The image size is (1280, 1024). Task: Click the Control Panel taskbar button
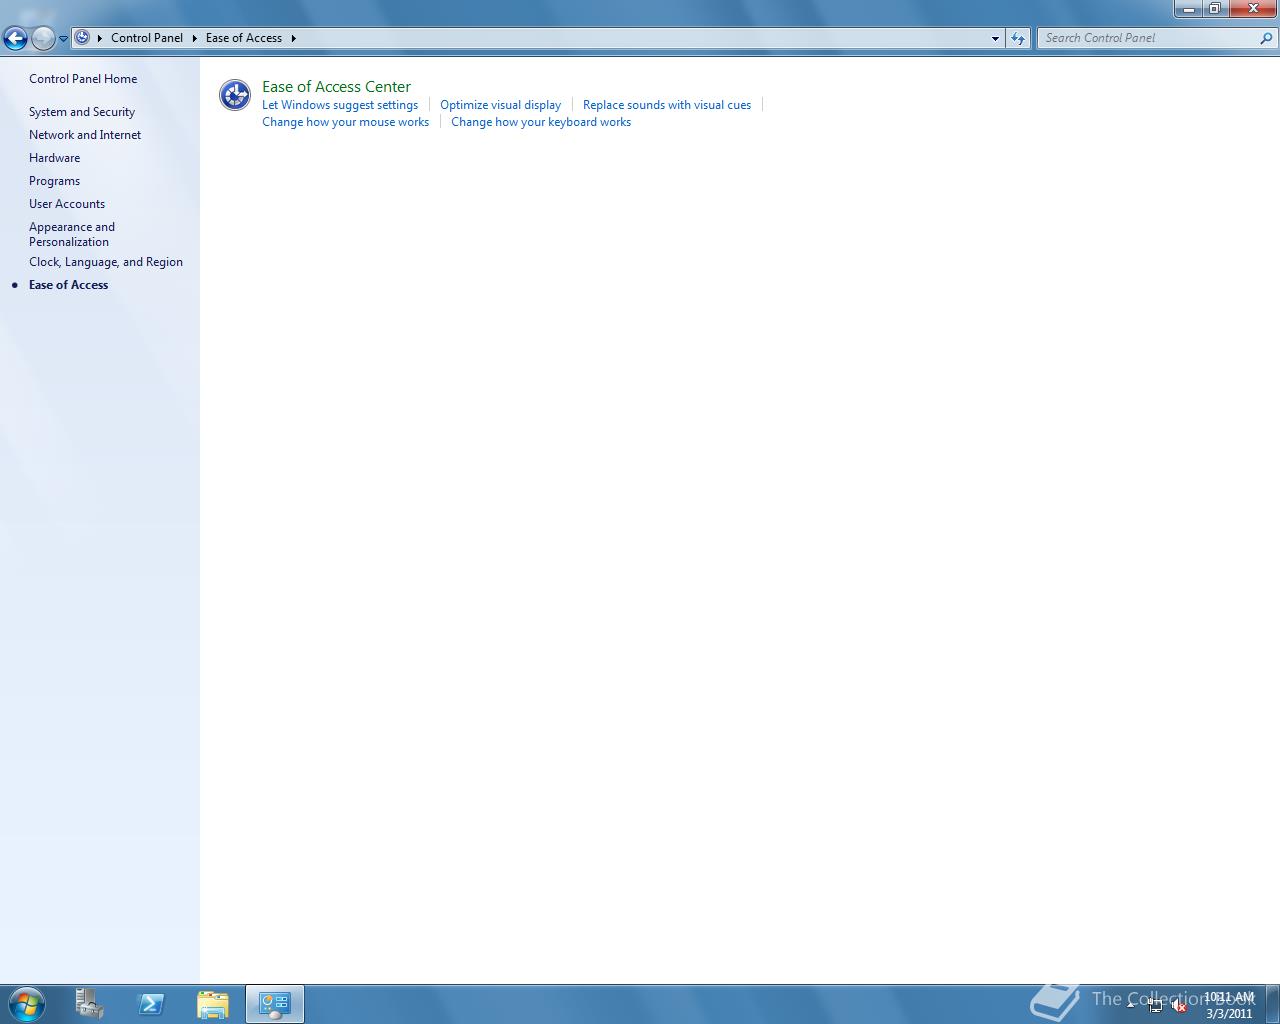tap(275, 1004)
